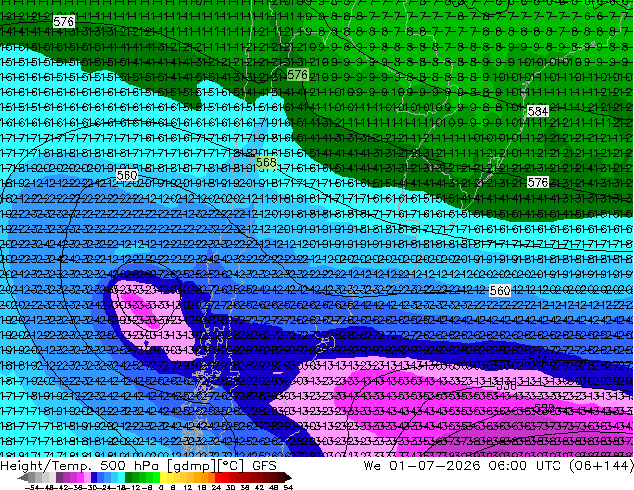Viewport: 634px width, 490px height.
Task: Click the 576 label directly below 584
Action: pos(538,182)
